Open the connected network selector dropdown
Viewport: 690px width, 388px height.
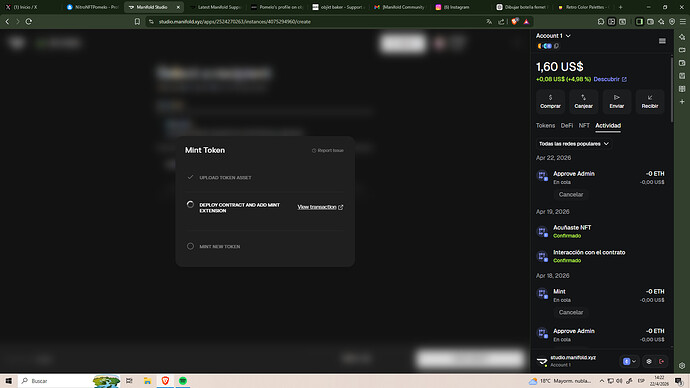point(630,361)
